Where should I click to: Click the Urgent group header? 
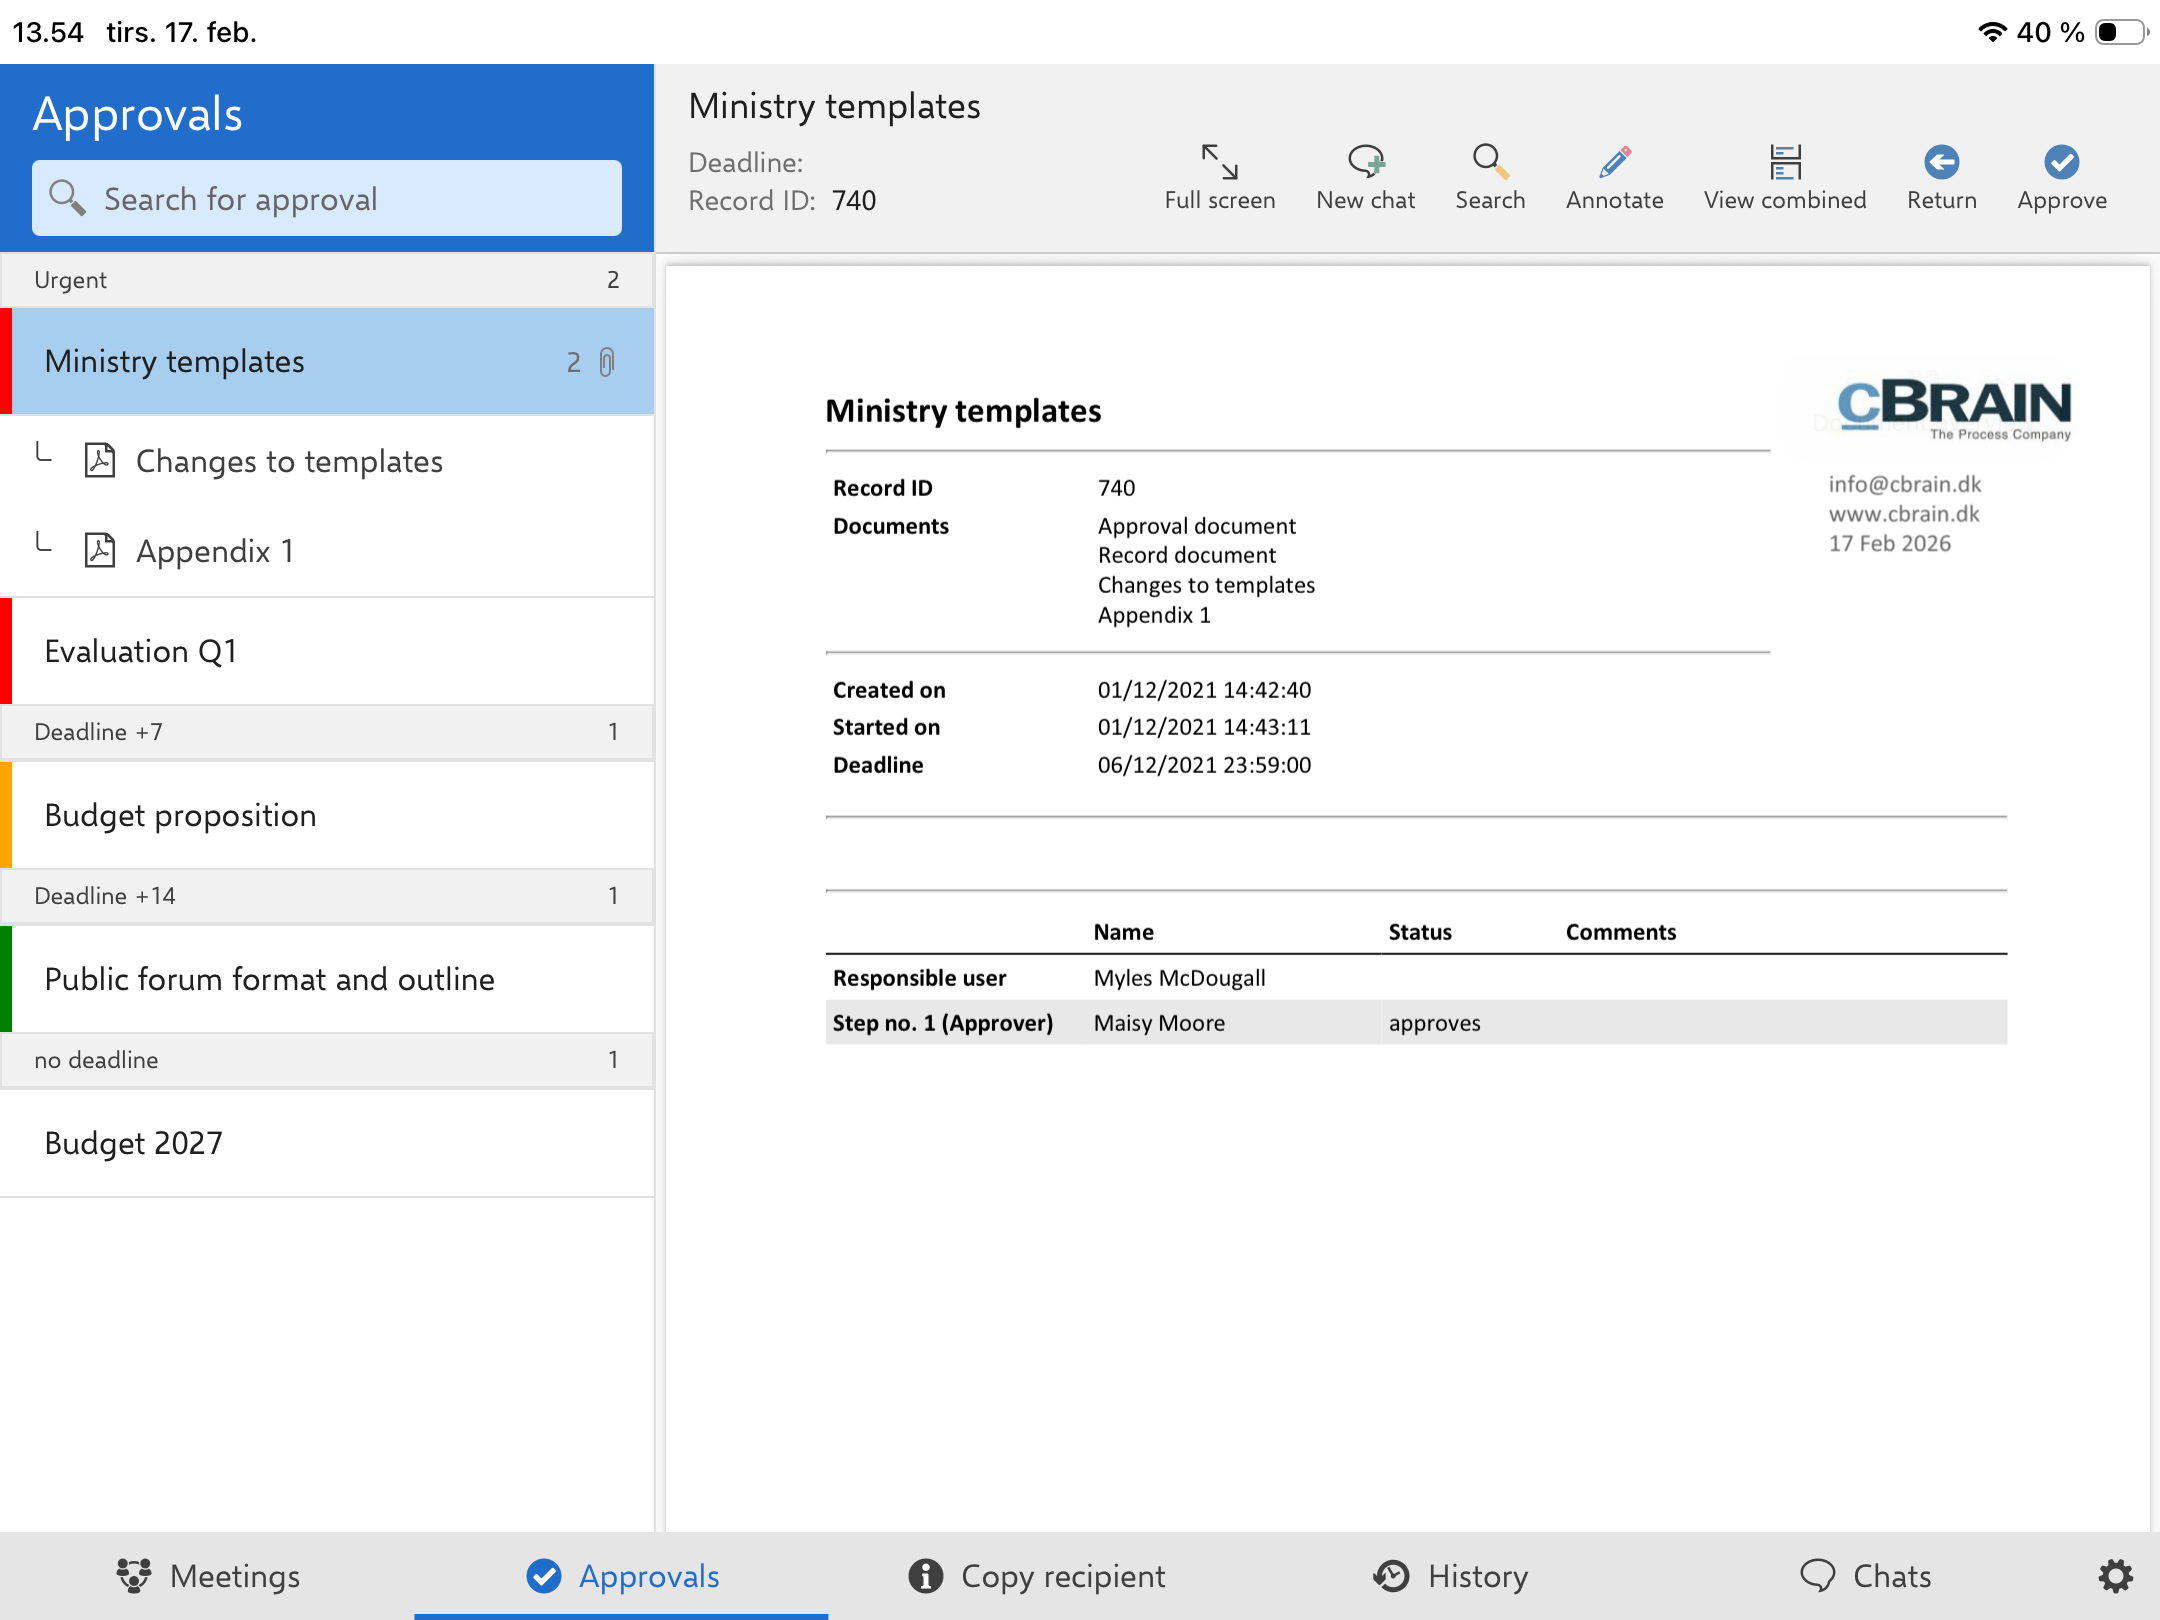pyautogui.click(x=327, y=280)
